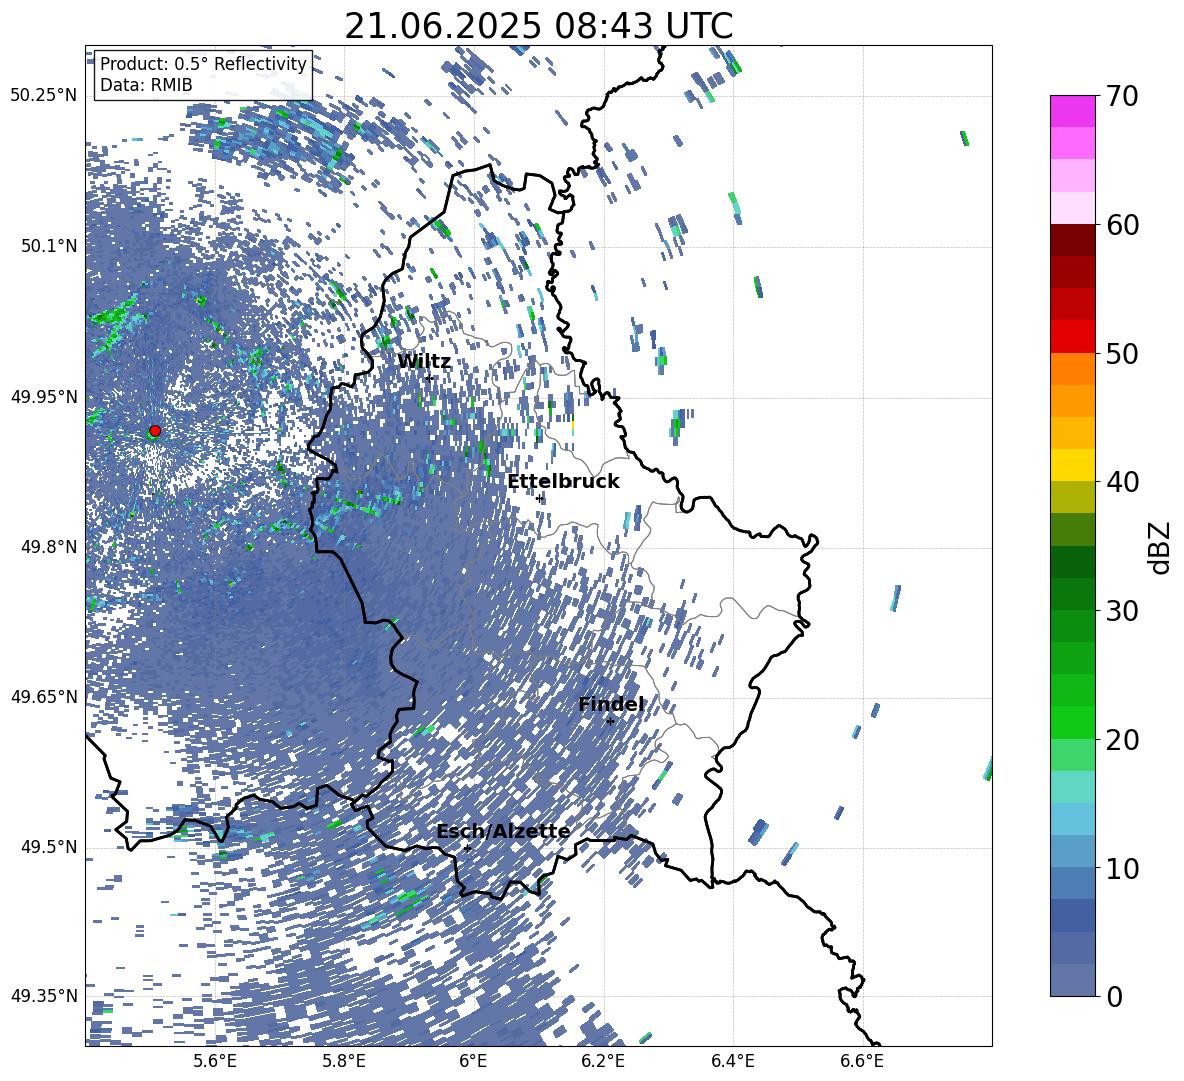Click the dBZ colorbar axis label
1184x1081 pixels.
tap(1160, 547)
